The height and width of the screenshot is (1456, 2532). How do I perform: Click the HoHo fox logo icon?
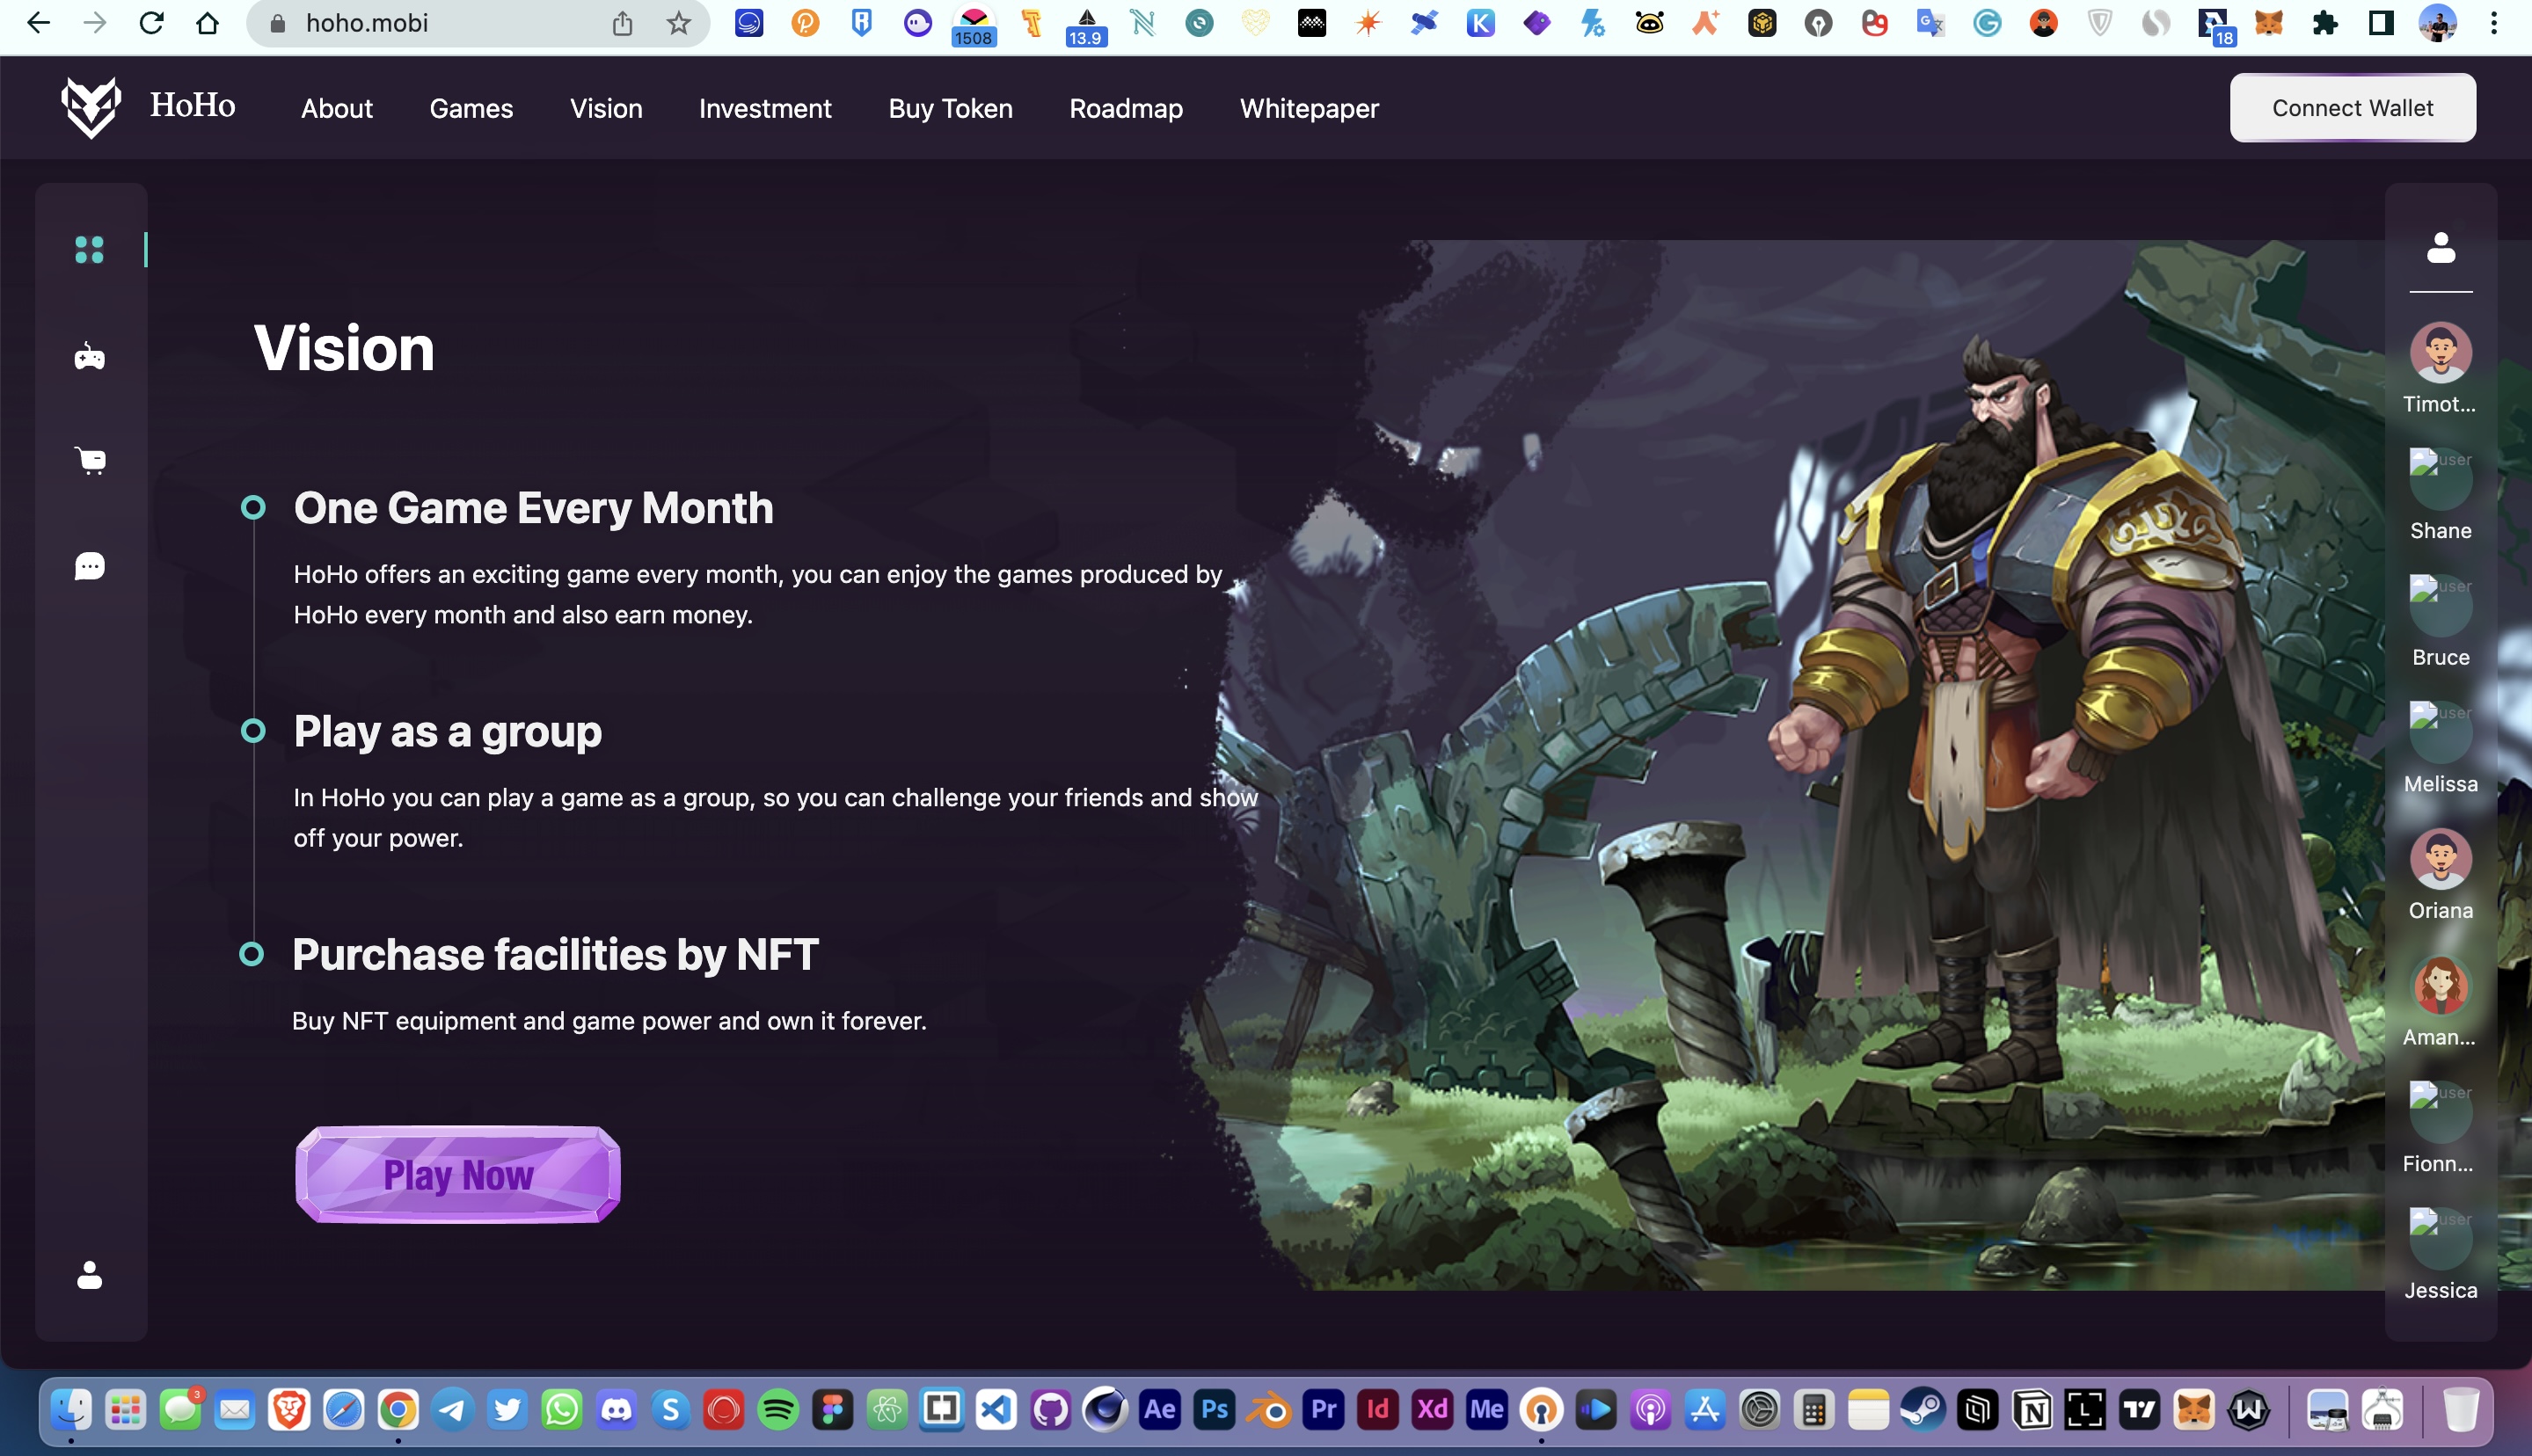91,107
